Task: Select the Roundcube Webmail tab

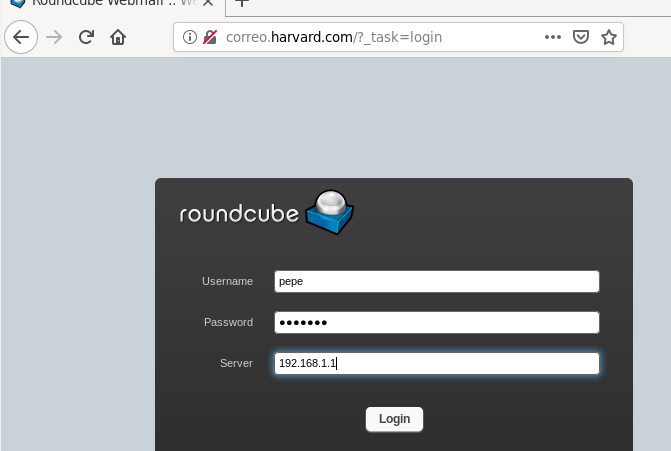Action: [x=110, y=4]
